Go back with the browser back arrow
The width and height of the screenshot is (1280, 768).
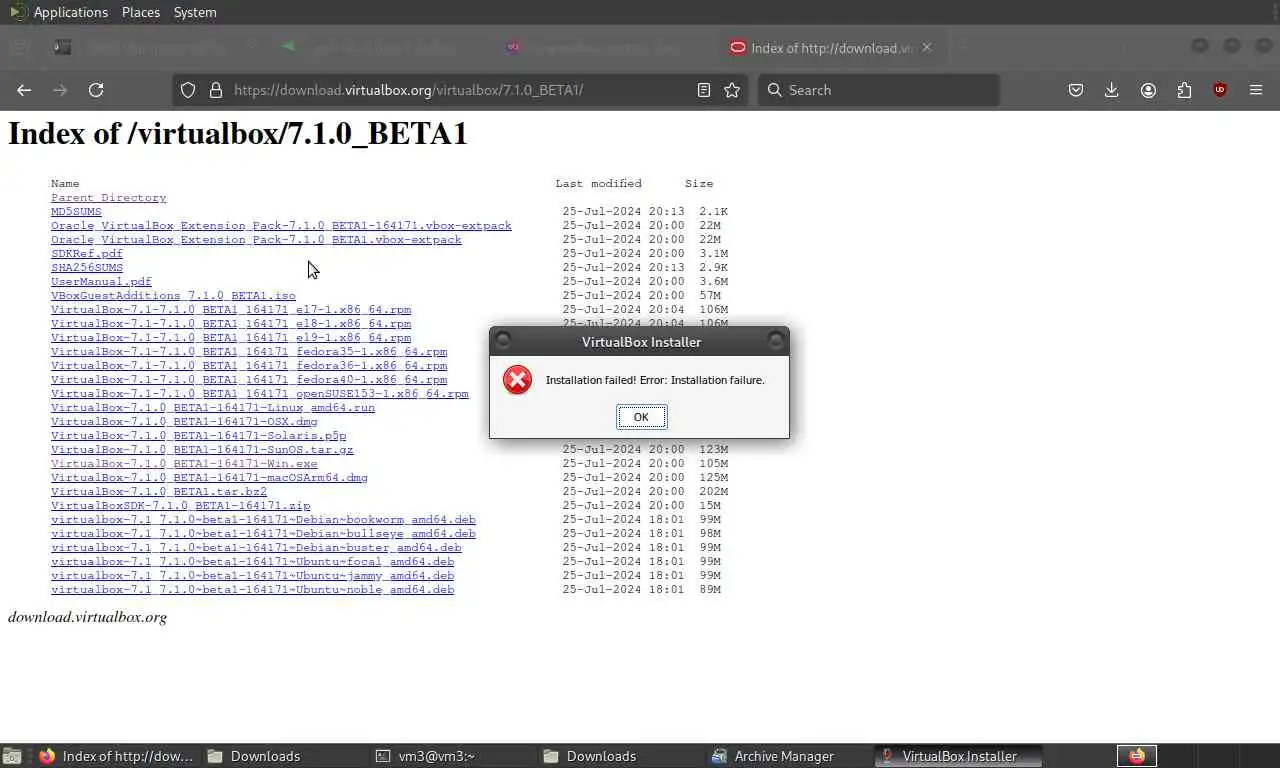tap(24, 90)
